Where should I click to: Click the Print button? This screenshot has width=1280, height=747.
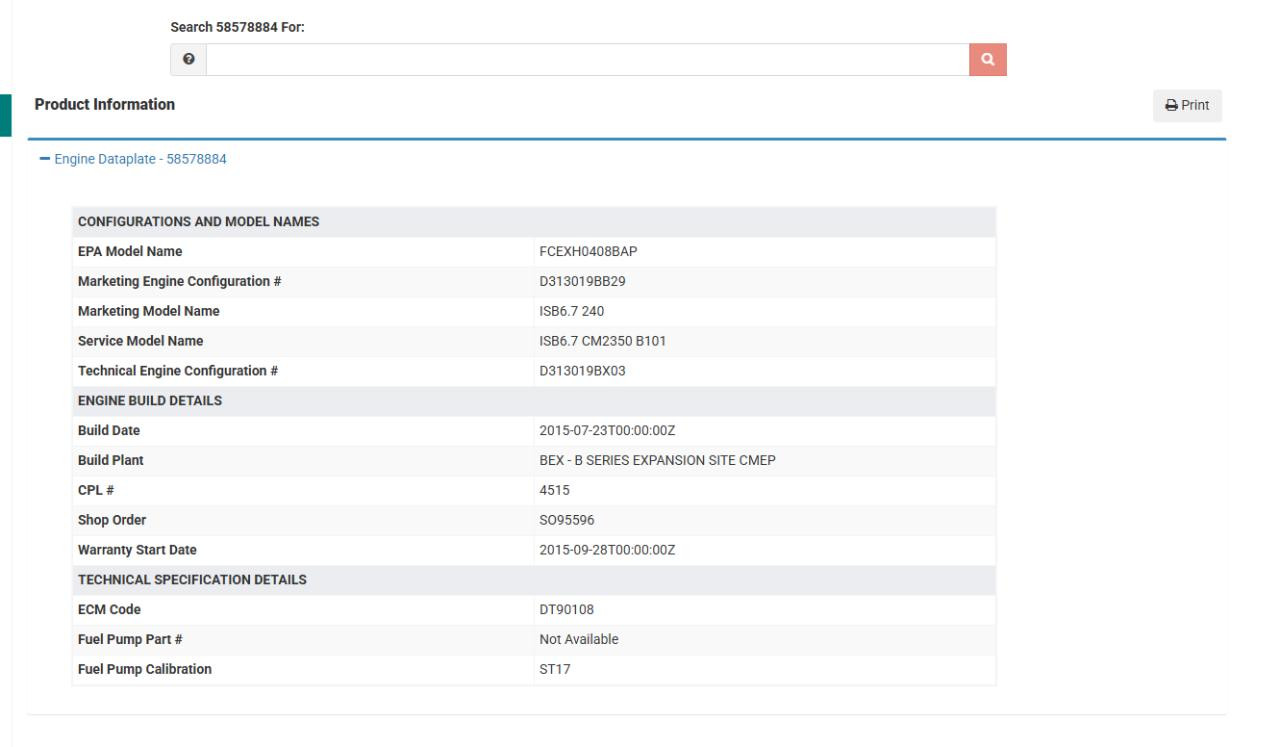click(1188, 105)
